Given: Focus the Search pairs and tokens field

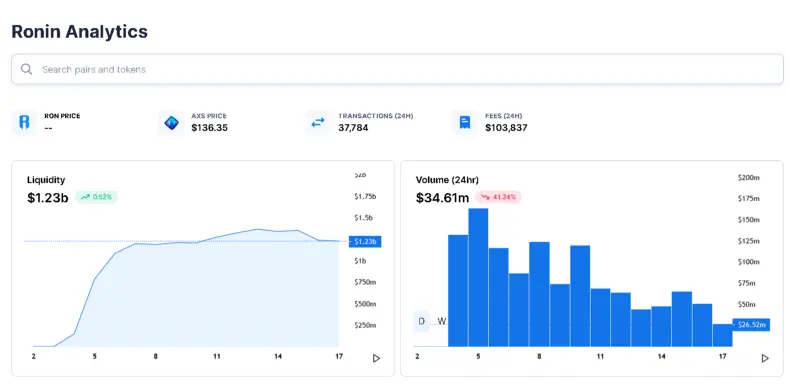Looking at the screenshot, I should point(397,69).
